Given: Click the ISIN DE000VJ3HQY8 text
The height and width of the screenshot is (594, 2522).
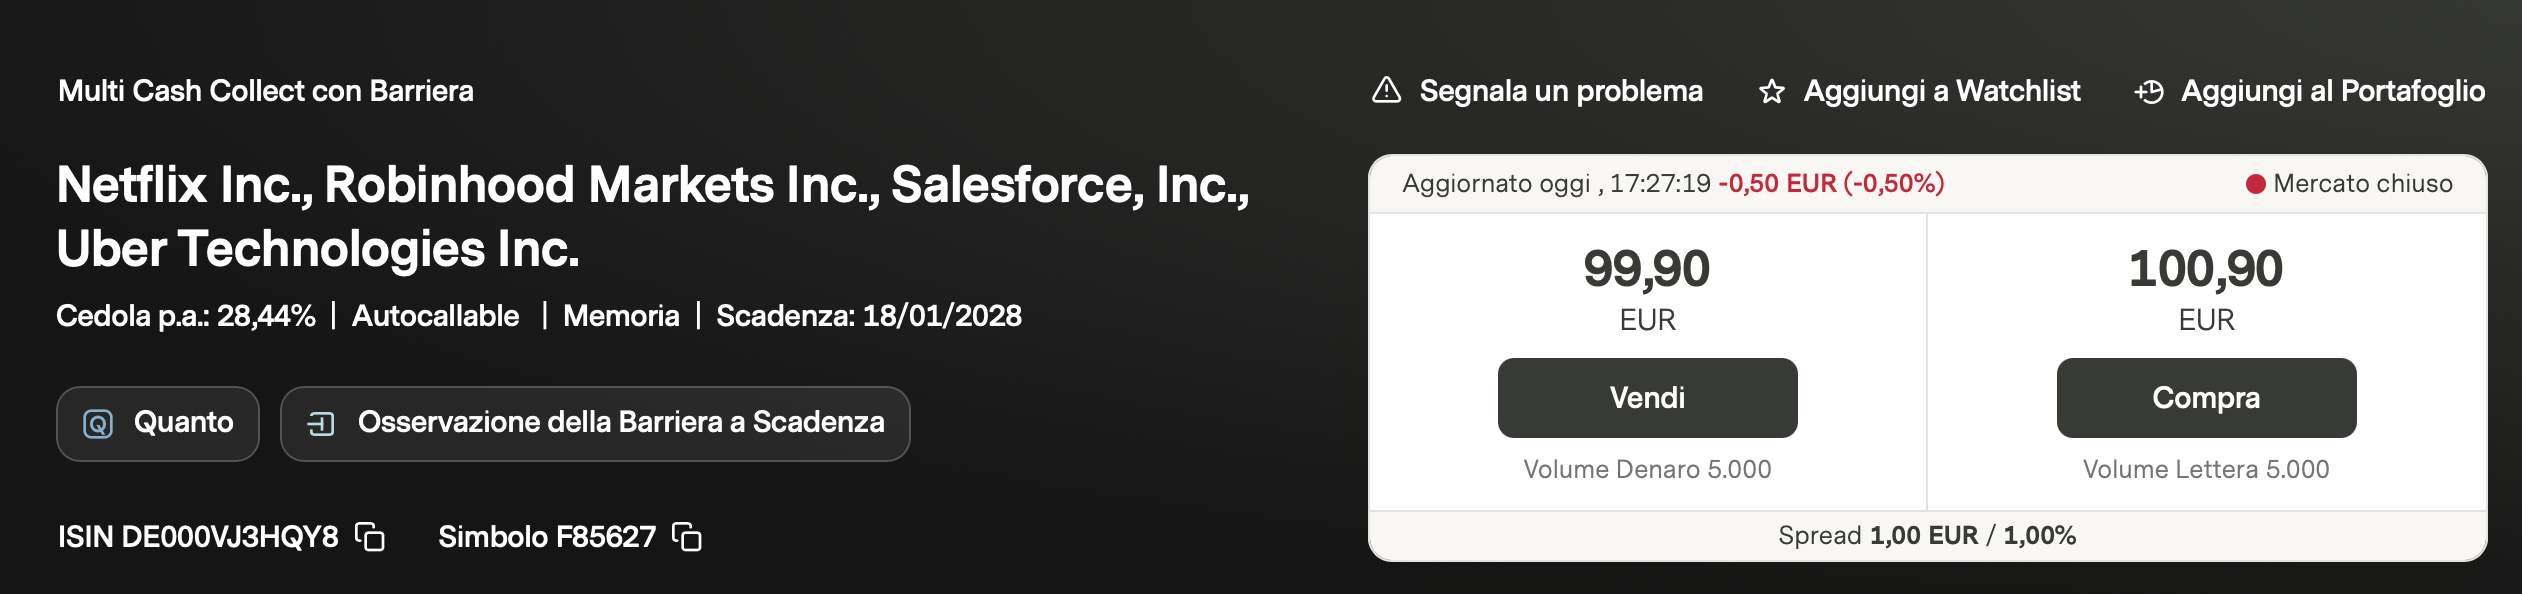Looking at the screenshot, I should coord(198,537).
